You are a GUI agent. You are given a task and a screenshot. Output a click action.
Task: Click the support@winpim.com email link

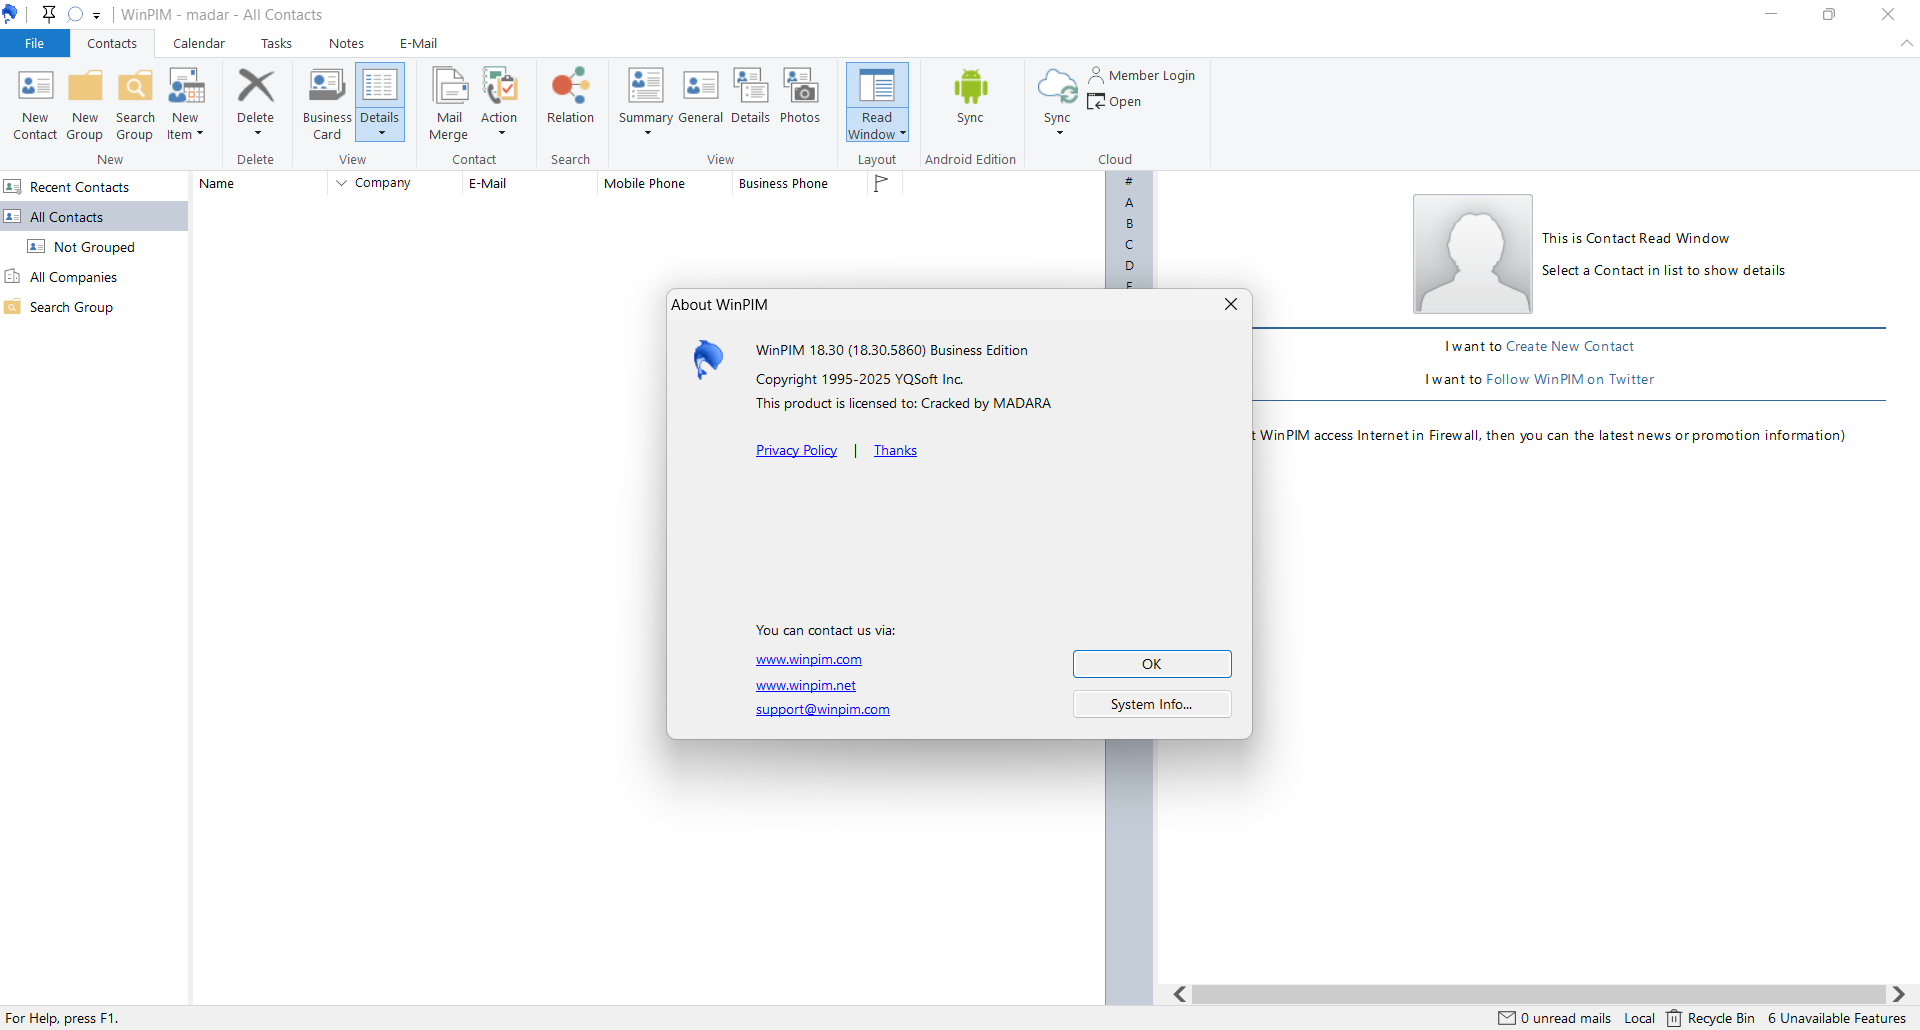[822, 709]
